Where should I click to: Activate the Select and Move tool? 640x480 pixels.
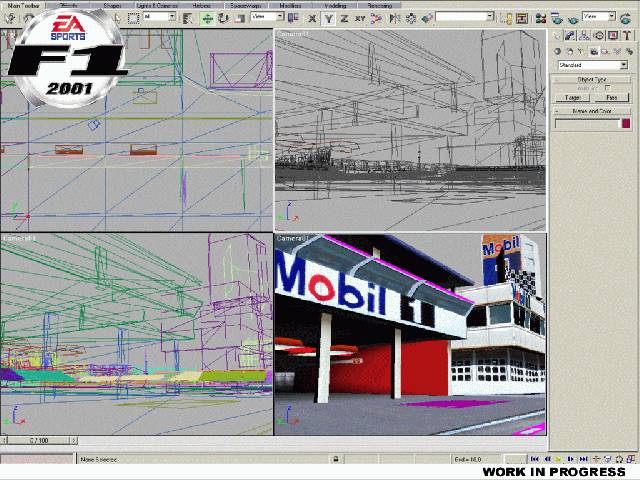[x=207, y=17]
